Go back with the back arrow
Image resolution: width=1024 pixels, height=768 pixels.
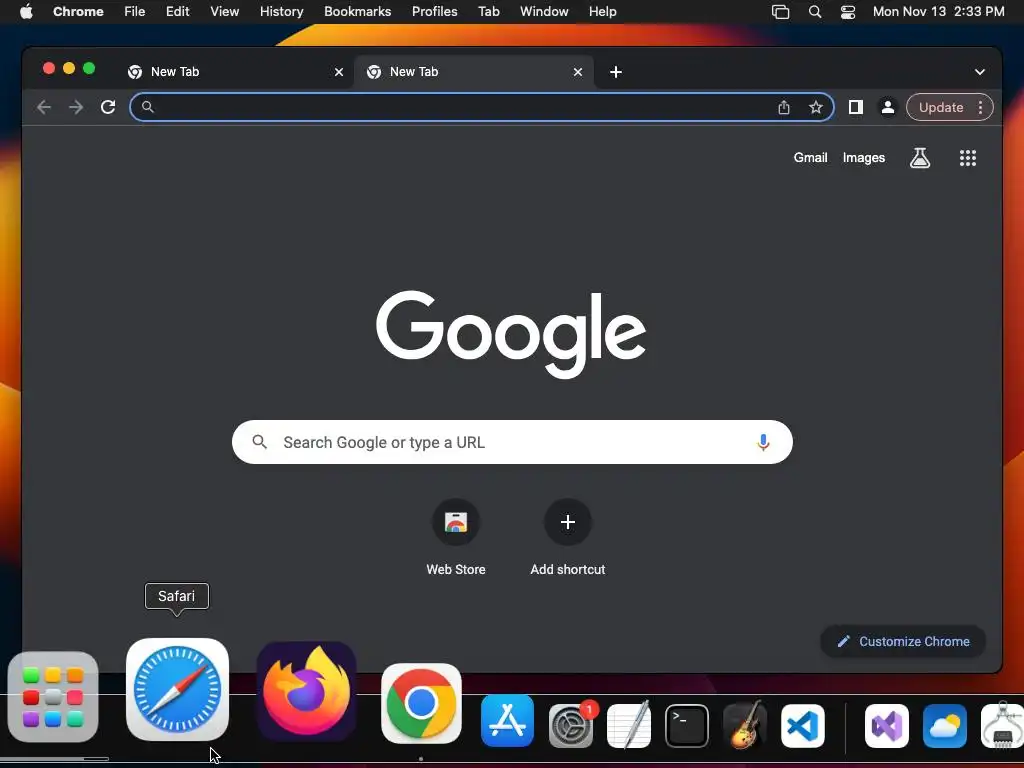click(44, 107)
